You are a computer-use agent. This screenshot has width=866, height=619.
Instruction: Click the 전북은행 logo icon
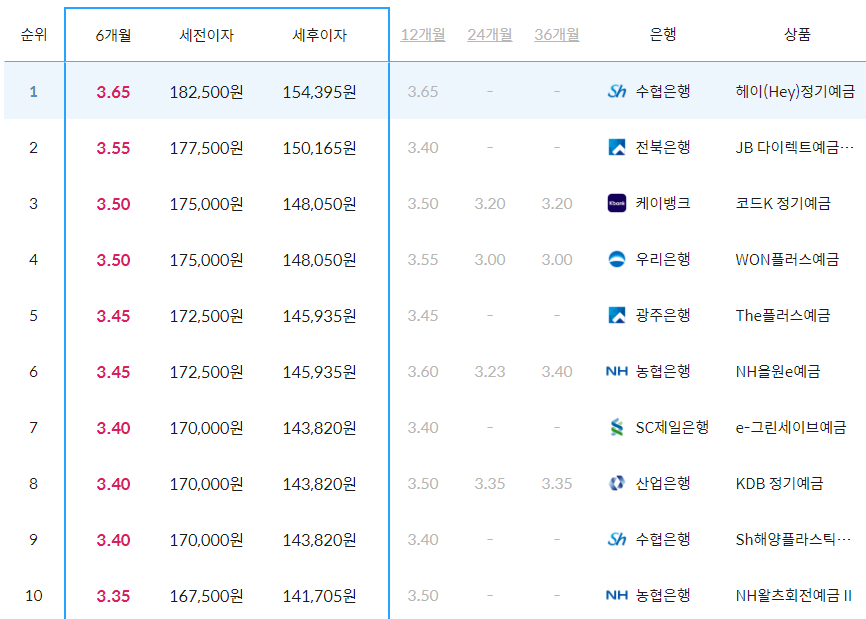pos(616,147)
